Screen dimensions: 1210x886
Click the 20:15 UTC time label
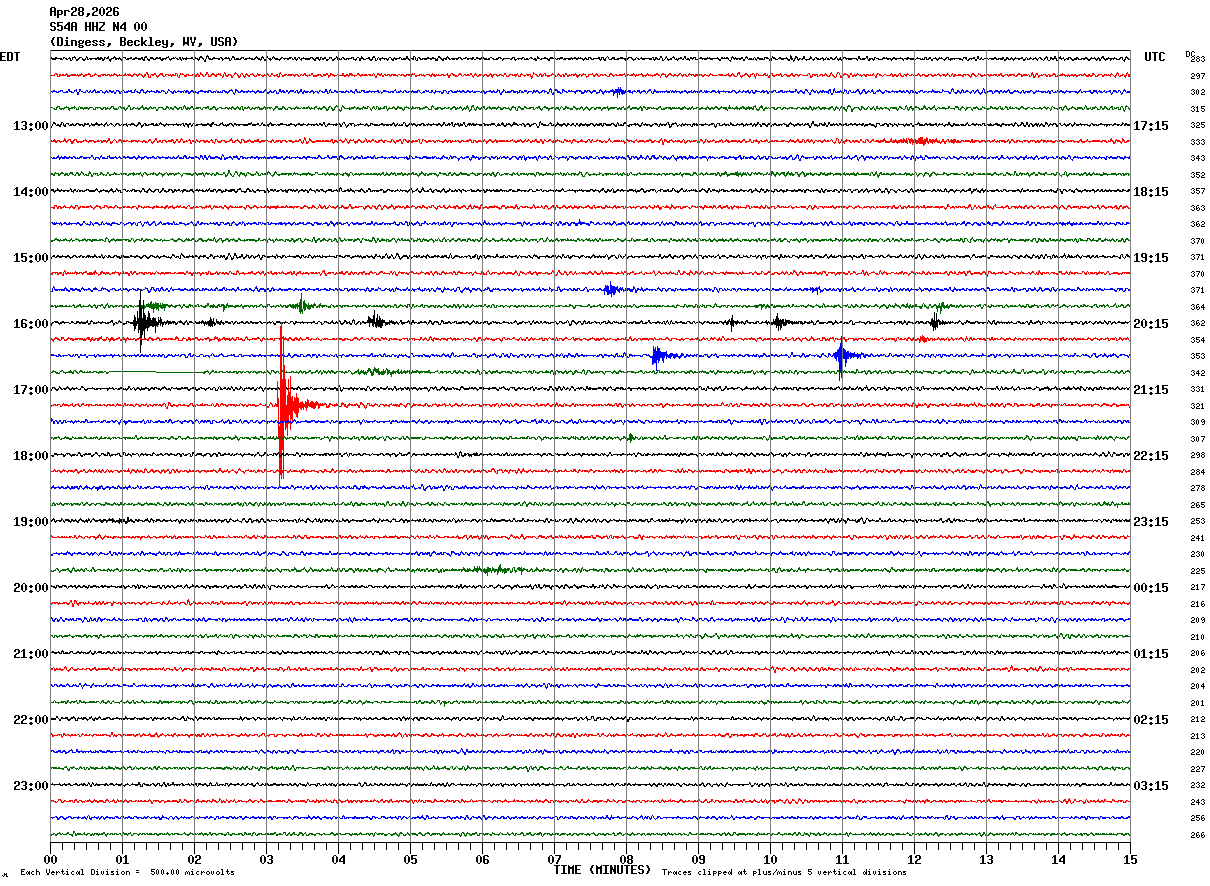point(1151,324)
